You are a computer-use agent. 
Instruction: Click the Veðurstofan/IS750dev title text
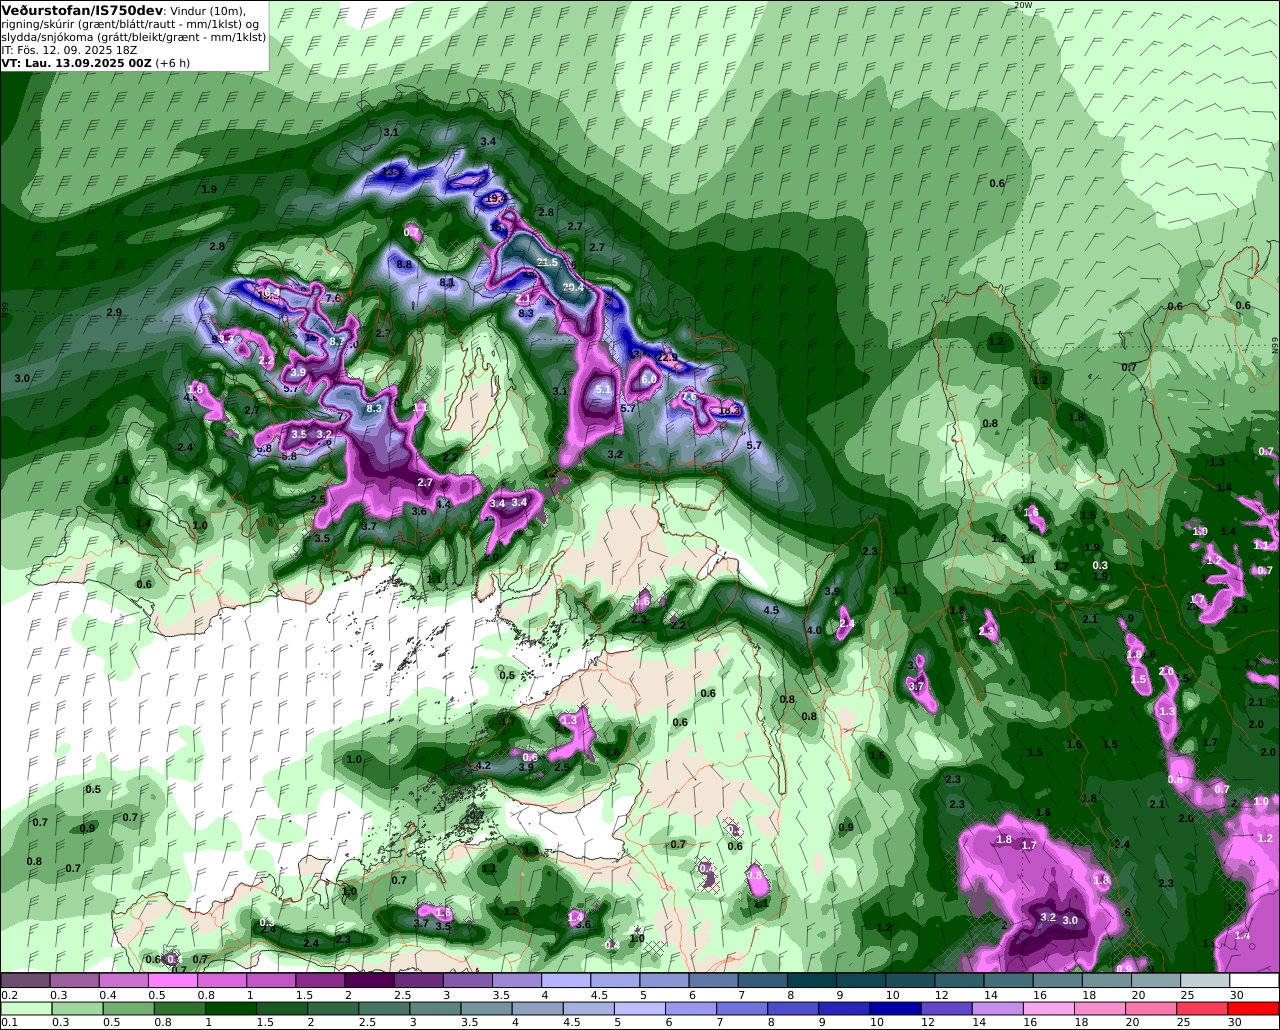coord(82,10)
